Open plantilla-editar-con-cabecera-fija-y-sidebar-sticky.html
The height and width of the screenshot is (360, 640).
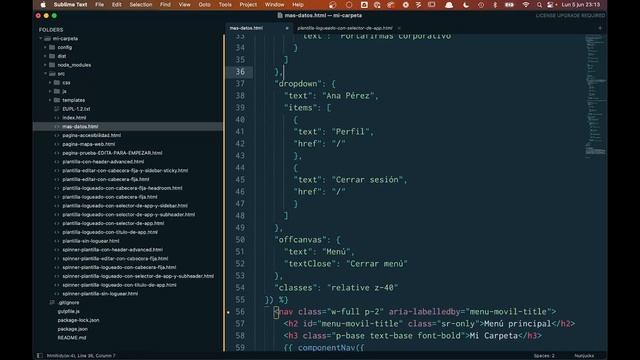pos(125,171)
